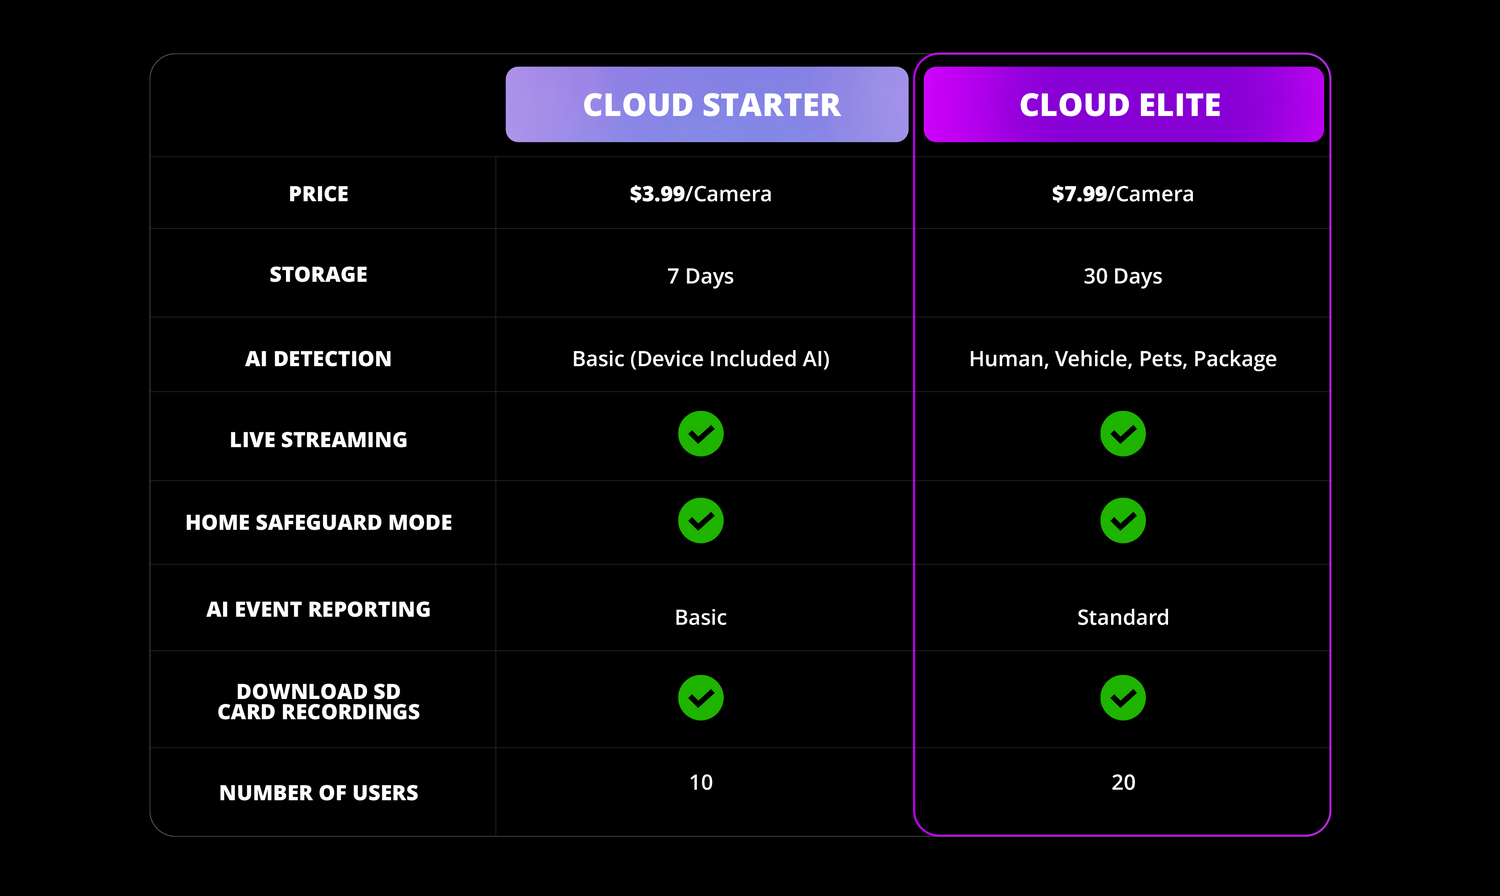Click the DOWNLOAD SD CARD RECORDINGS label
Viewport: 1500px width, 896px height.
pos(318,702)
